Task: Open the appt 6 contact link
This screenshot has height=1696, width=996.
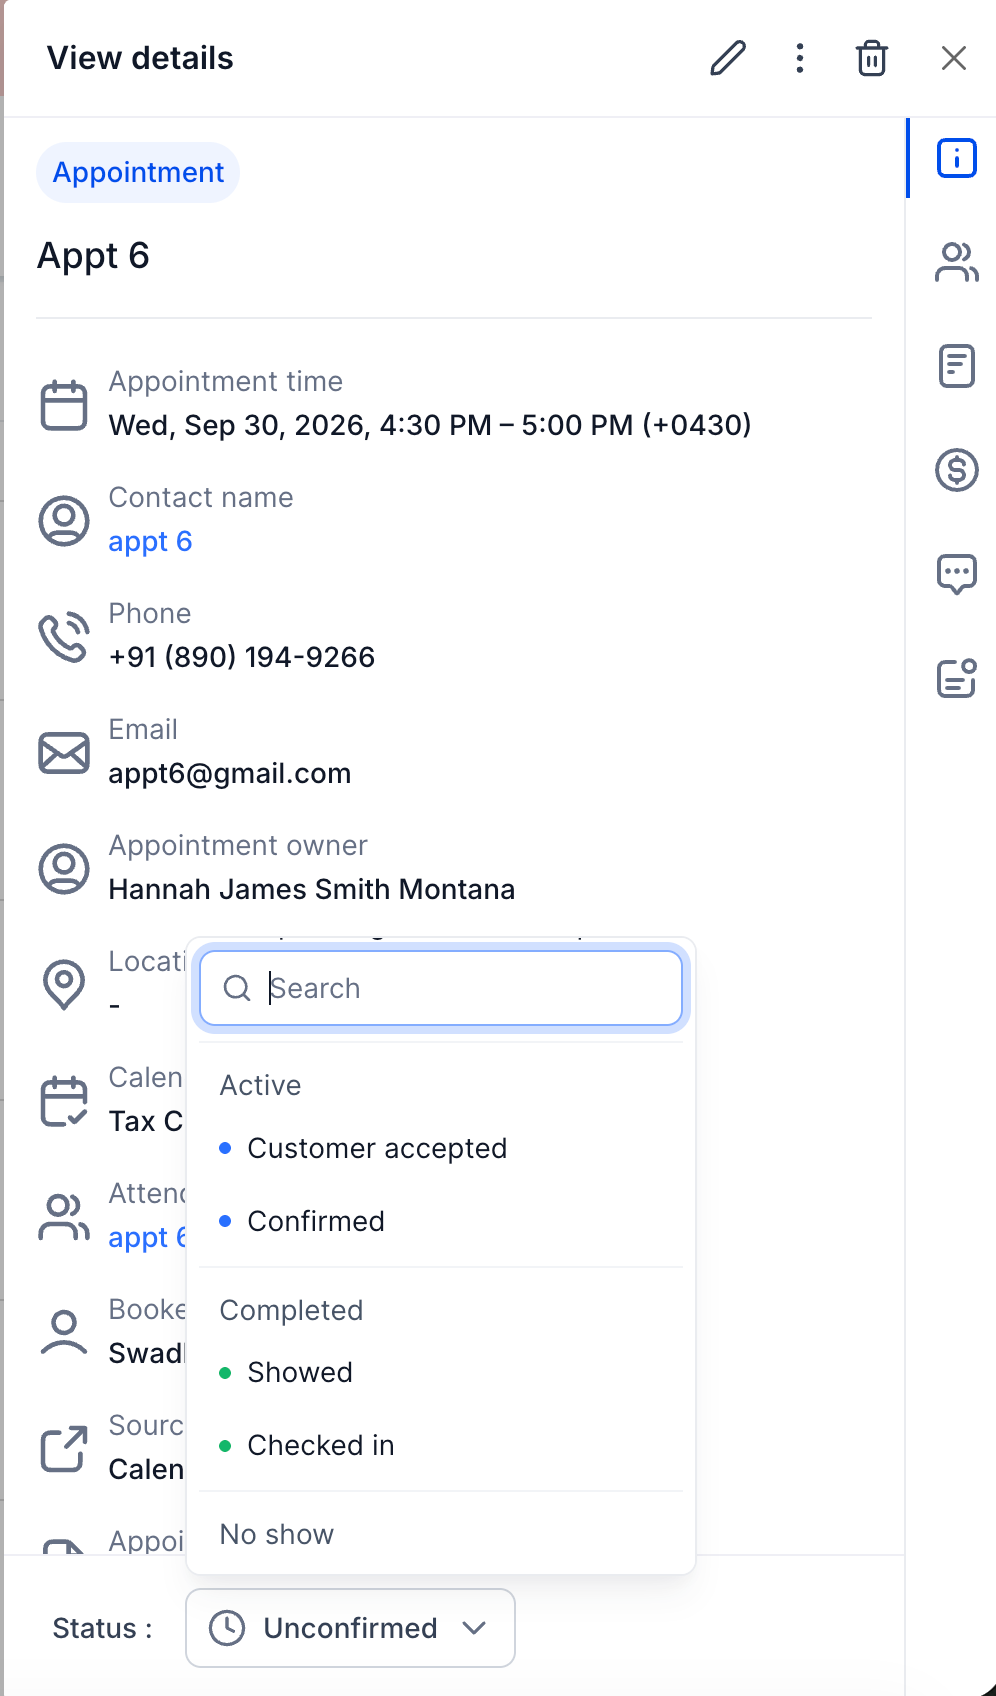Action: [150, 541]
